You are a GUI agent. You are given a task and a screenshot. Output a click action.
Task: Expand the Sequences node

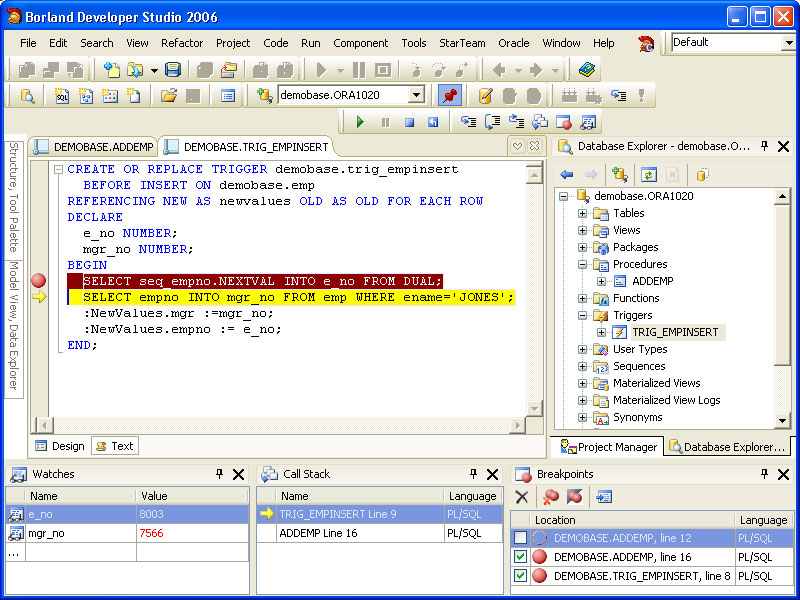coord(582,366)
